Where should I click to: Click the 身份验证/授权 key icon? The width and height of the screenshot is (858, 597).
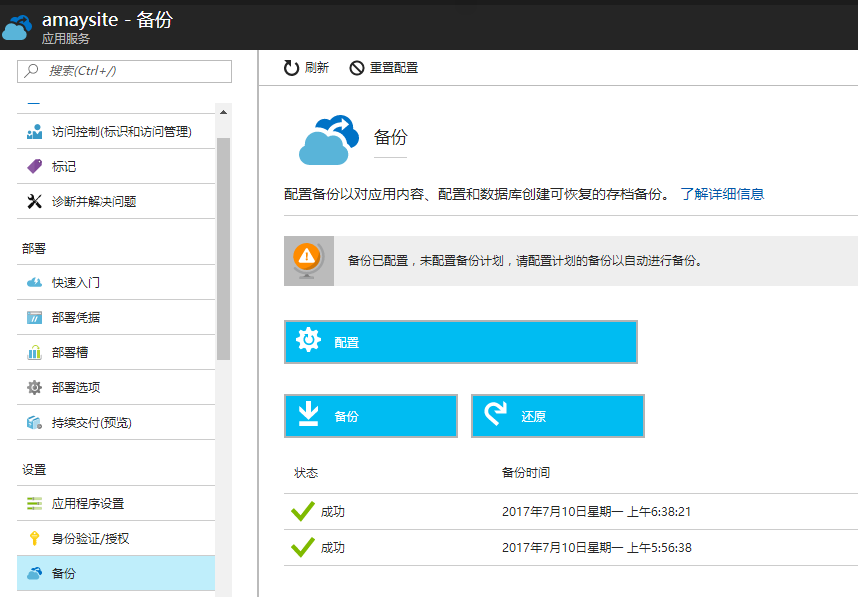[x=35, y=538]
